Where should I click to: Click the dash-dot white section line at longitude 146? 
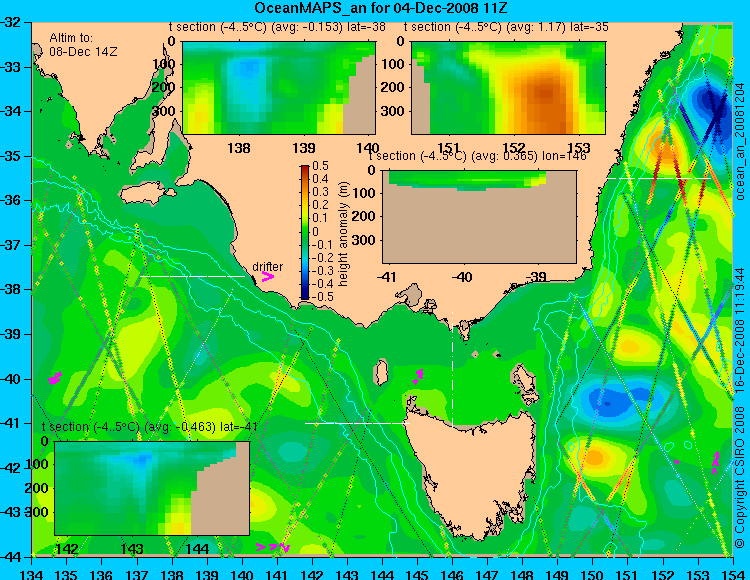(452, 369)
